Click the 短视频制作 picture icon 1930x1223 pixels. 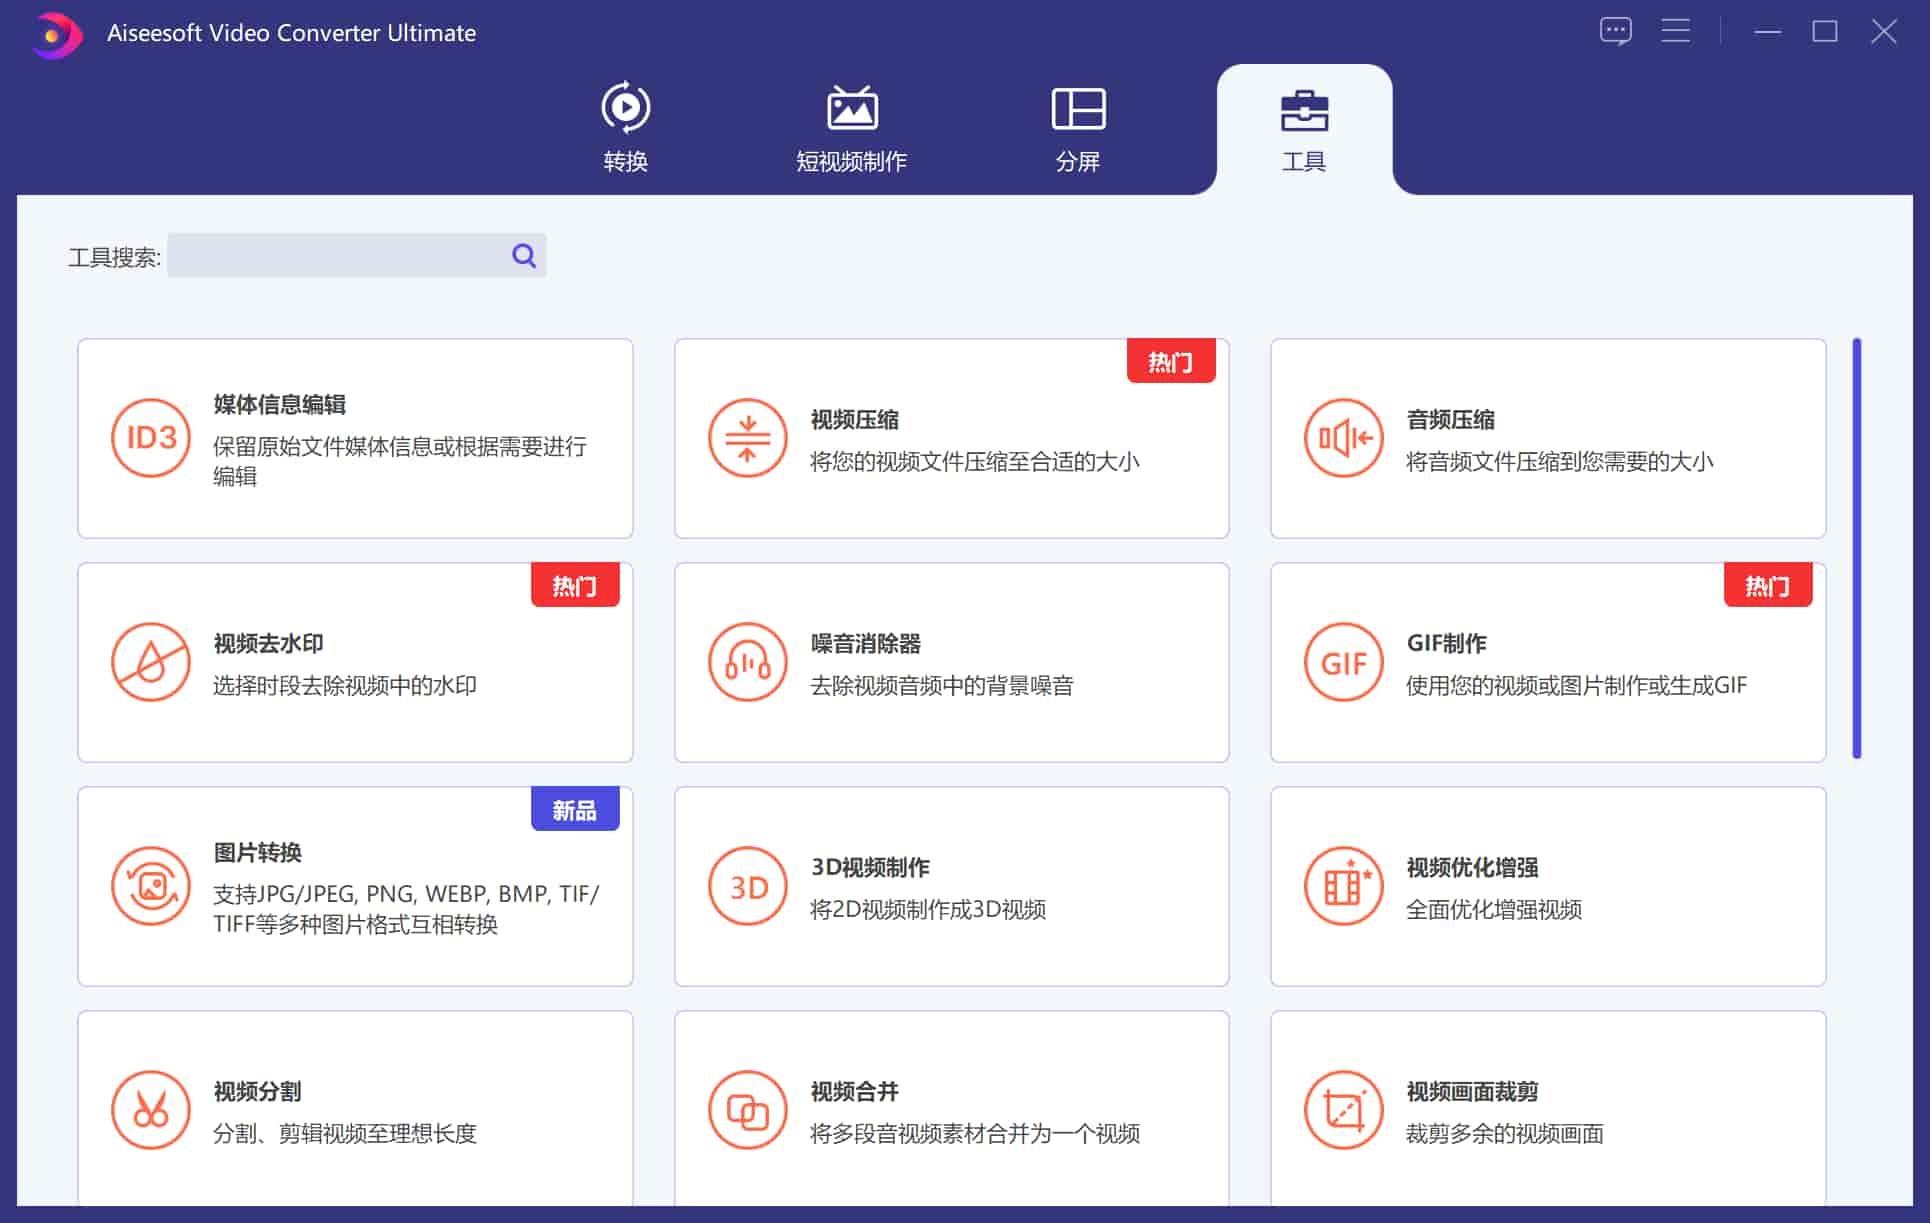(x=852, y=108)
